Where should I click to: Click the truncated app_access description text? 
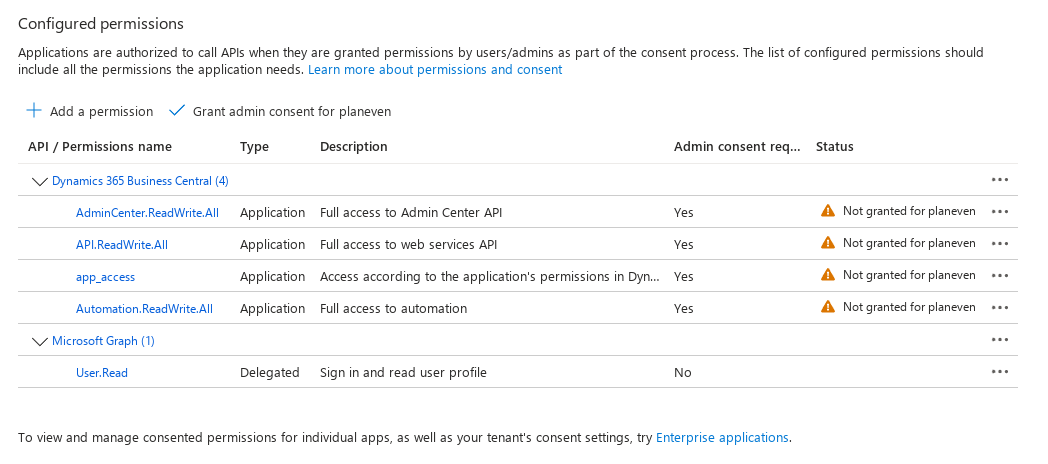point(490,277)
